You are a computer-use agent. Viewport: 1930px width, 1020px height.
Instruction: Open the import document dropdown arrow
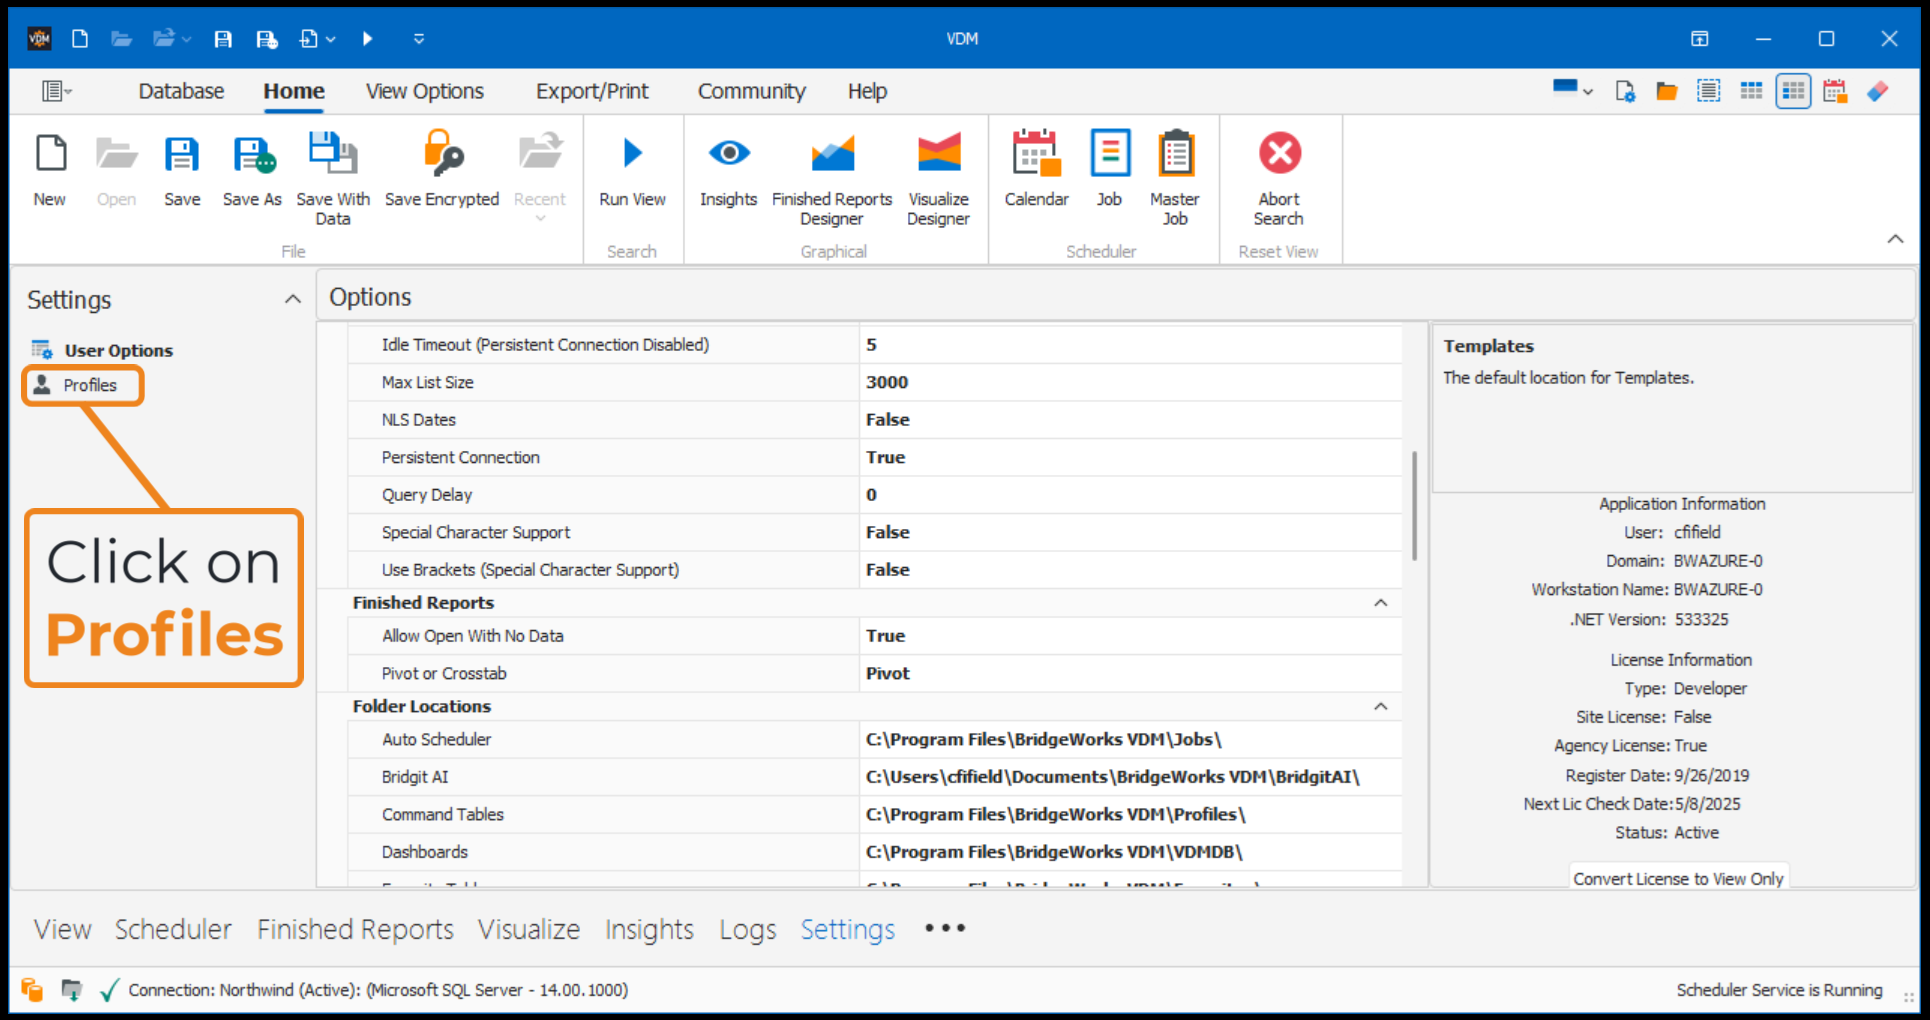pos(330,39)
